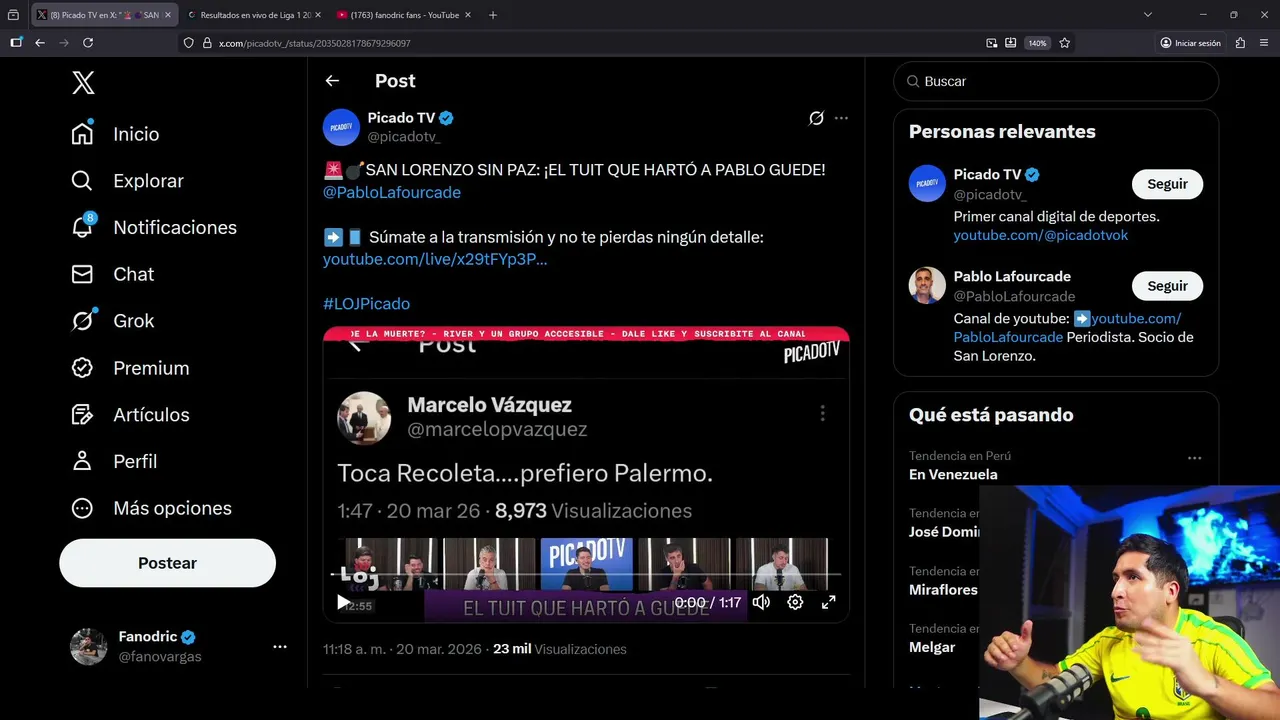Click the video progress bar
This screenshot has height=720, width=1280.
click(x=586, y=575)
